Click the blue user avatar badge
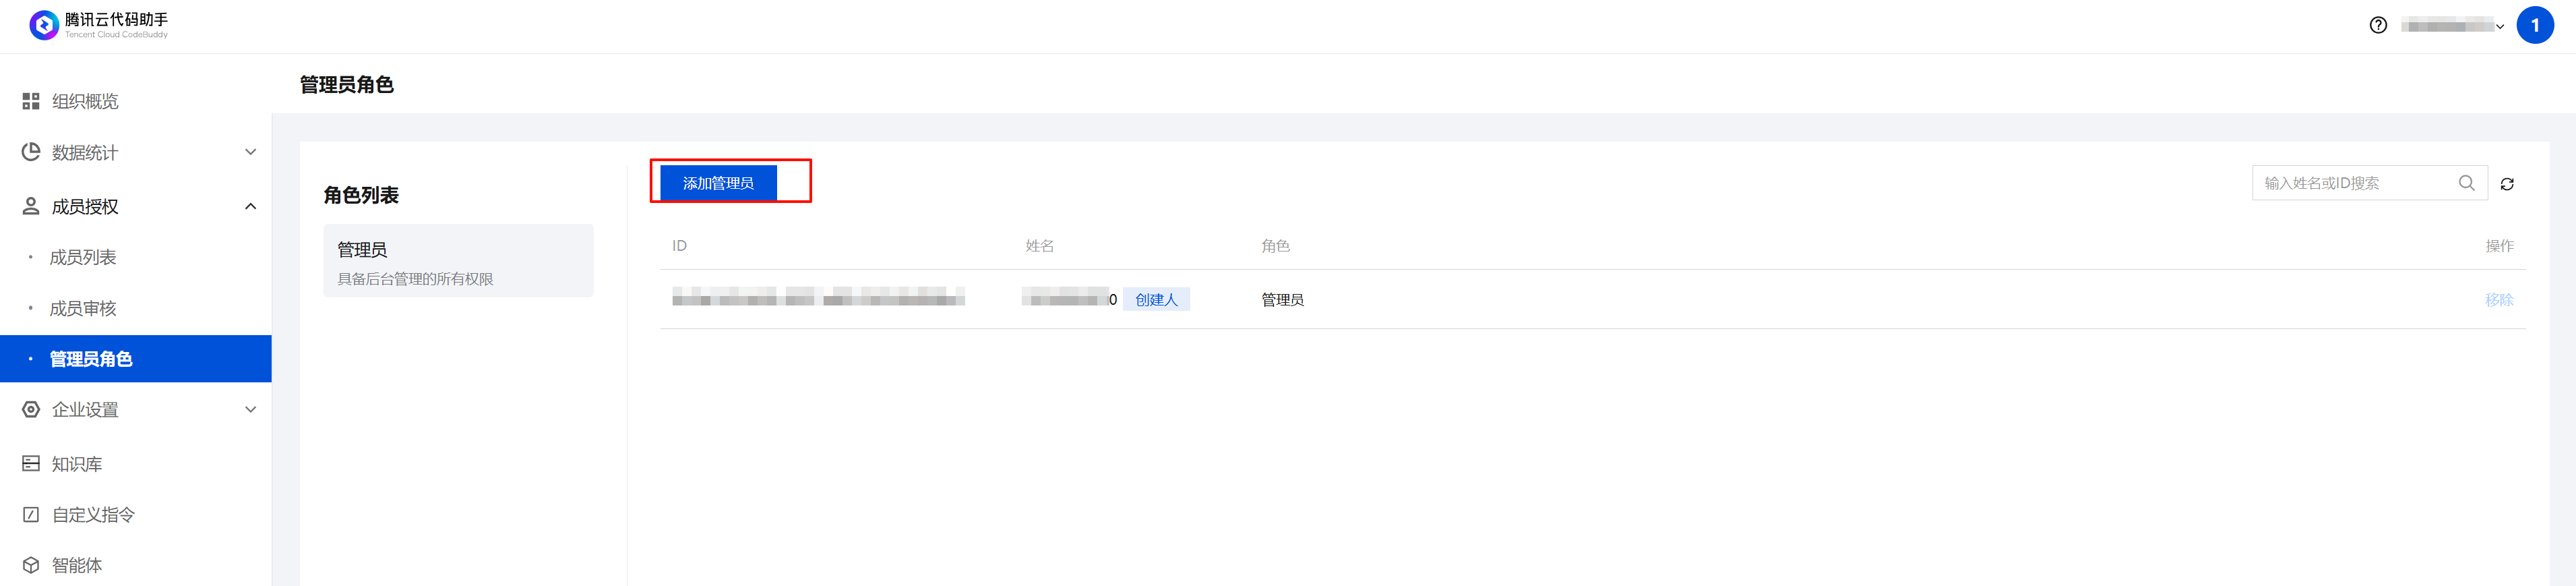The image size is (2576, 586). (2534, 26)
